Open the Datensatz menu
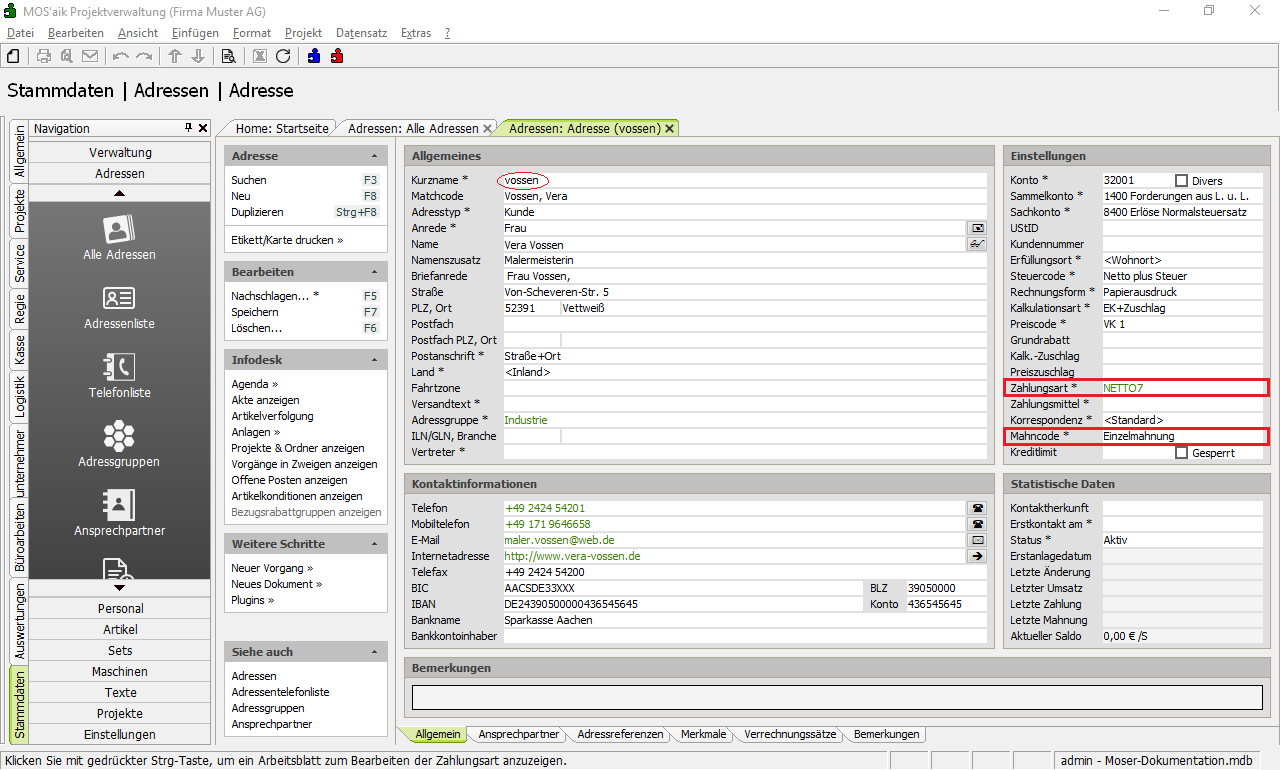The image size is (1280, 770). 361,33
